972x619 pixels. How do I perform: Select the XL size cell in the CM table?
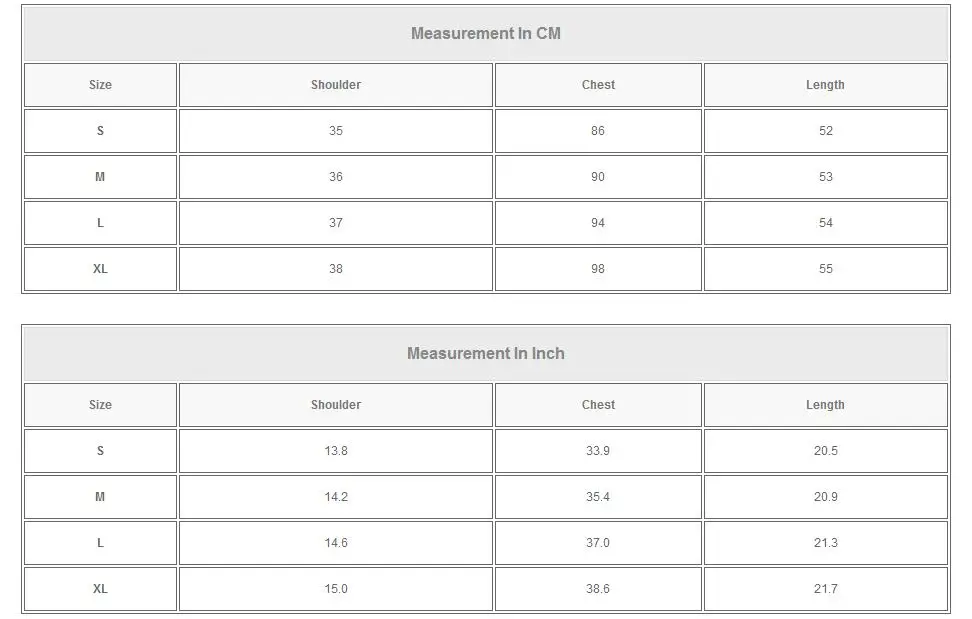100,269
